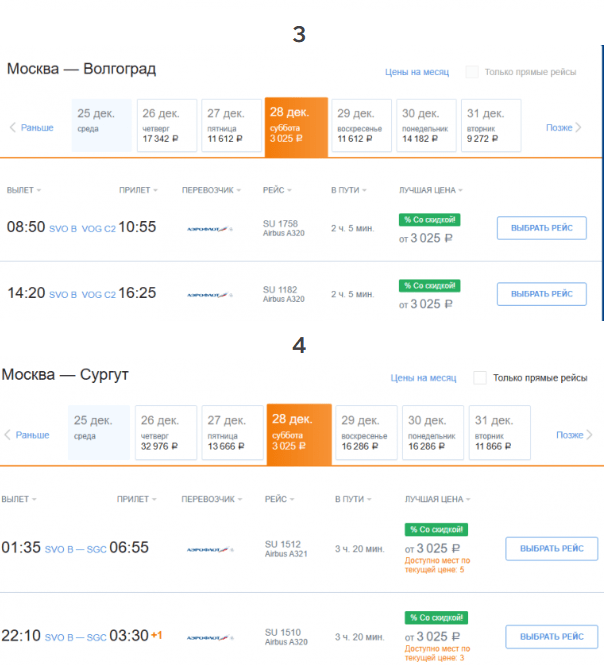Go to later dates in Москва — Сургут

pyautogui.click(x=574, y=435)
